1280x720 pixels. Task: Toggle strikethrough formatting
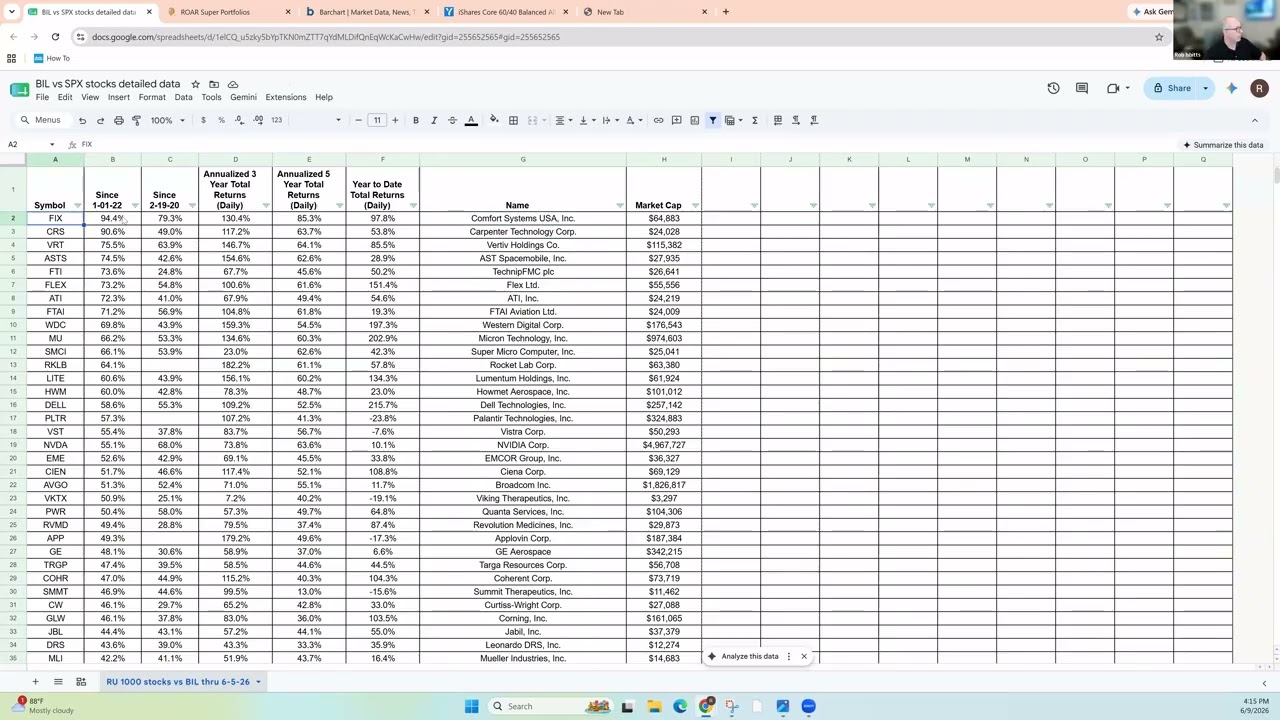point(452,120)
